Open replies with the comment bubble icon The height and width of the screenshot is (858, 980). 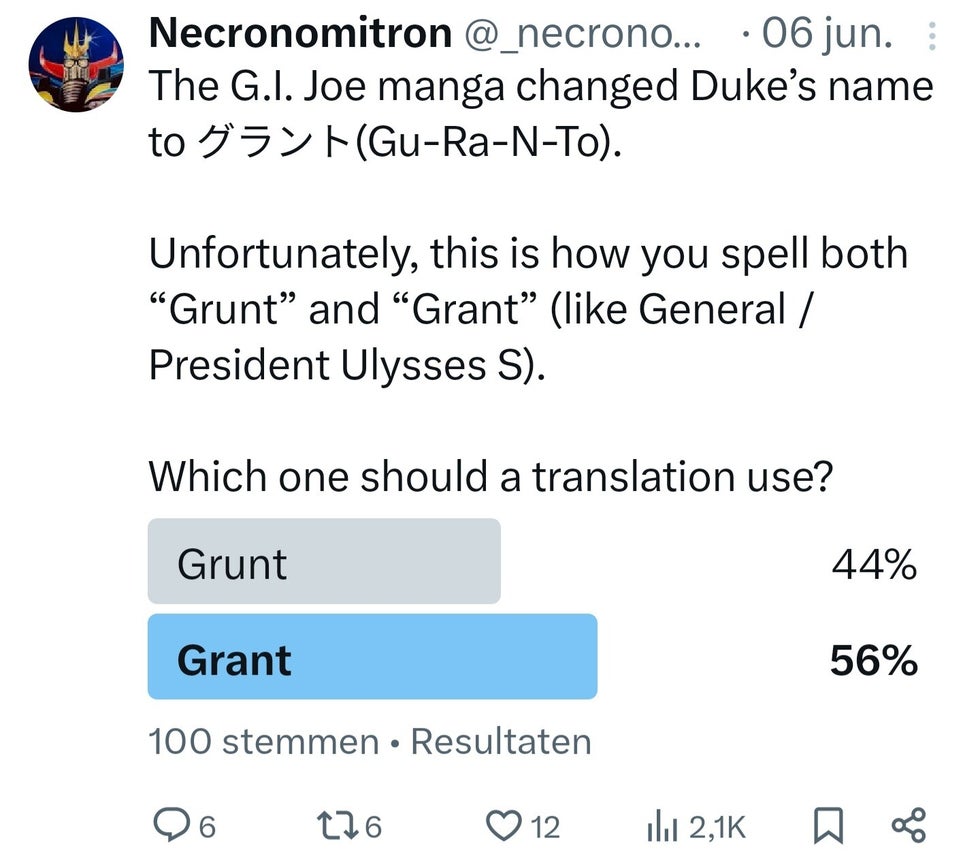click(x=171, y=826)
